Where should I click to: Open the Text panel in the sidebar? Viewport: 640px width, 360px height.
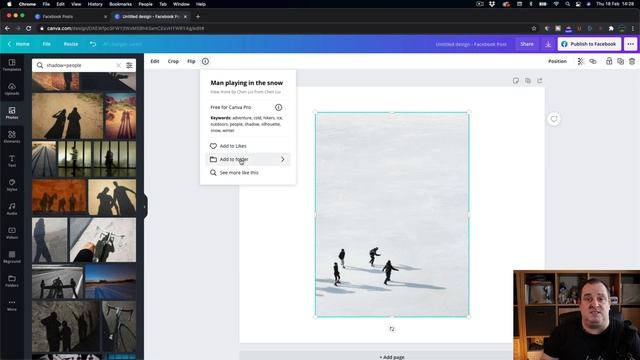pos(12,161)
